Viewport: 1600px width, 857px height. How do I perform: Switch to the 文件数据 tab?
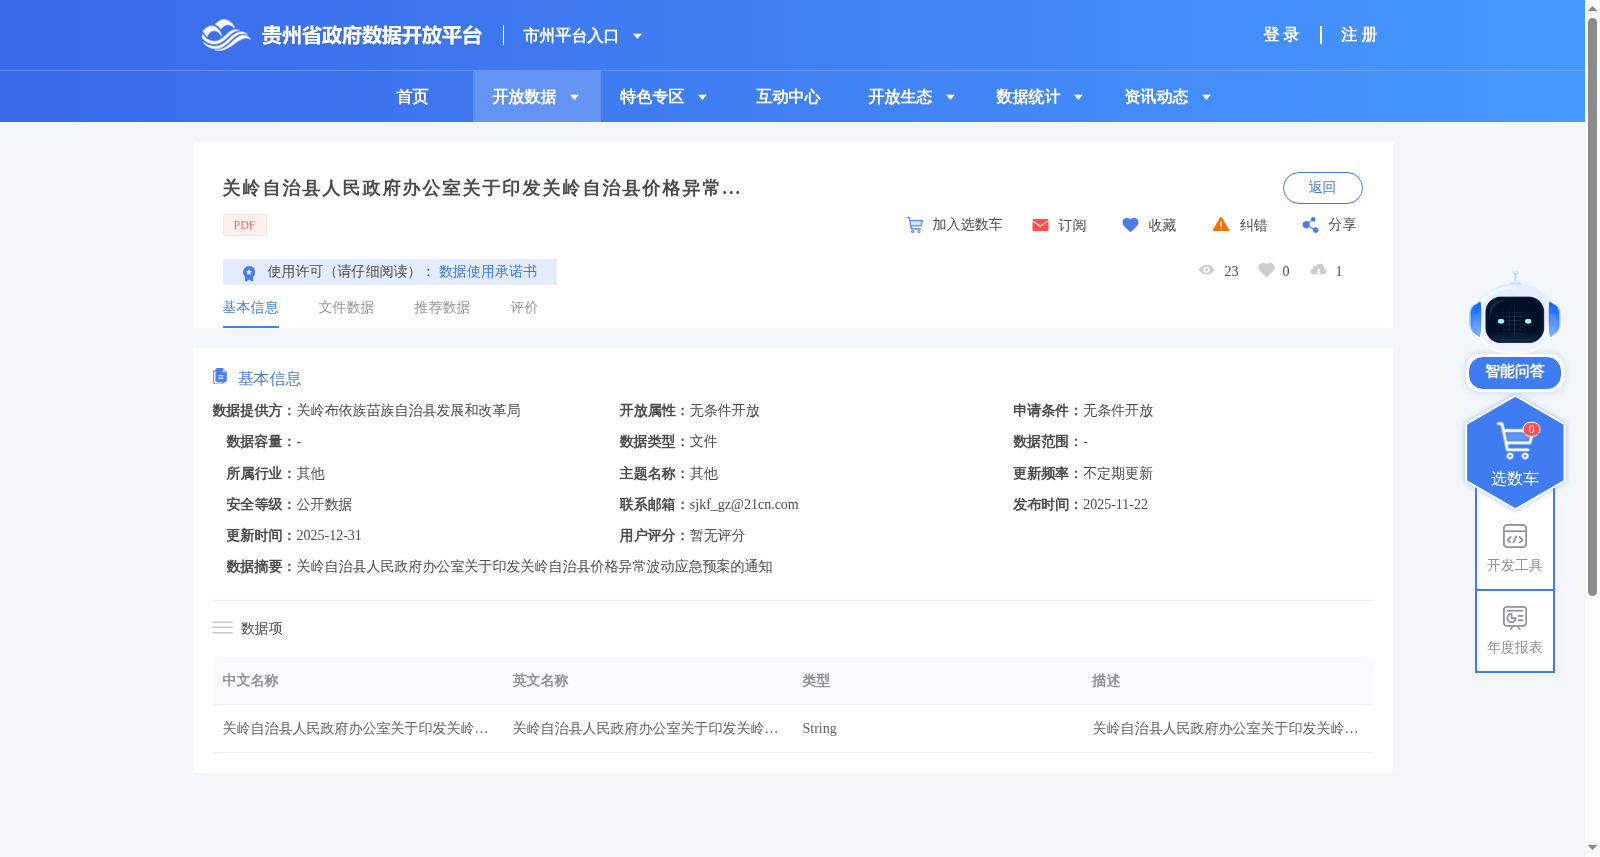346,307
